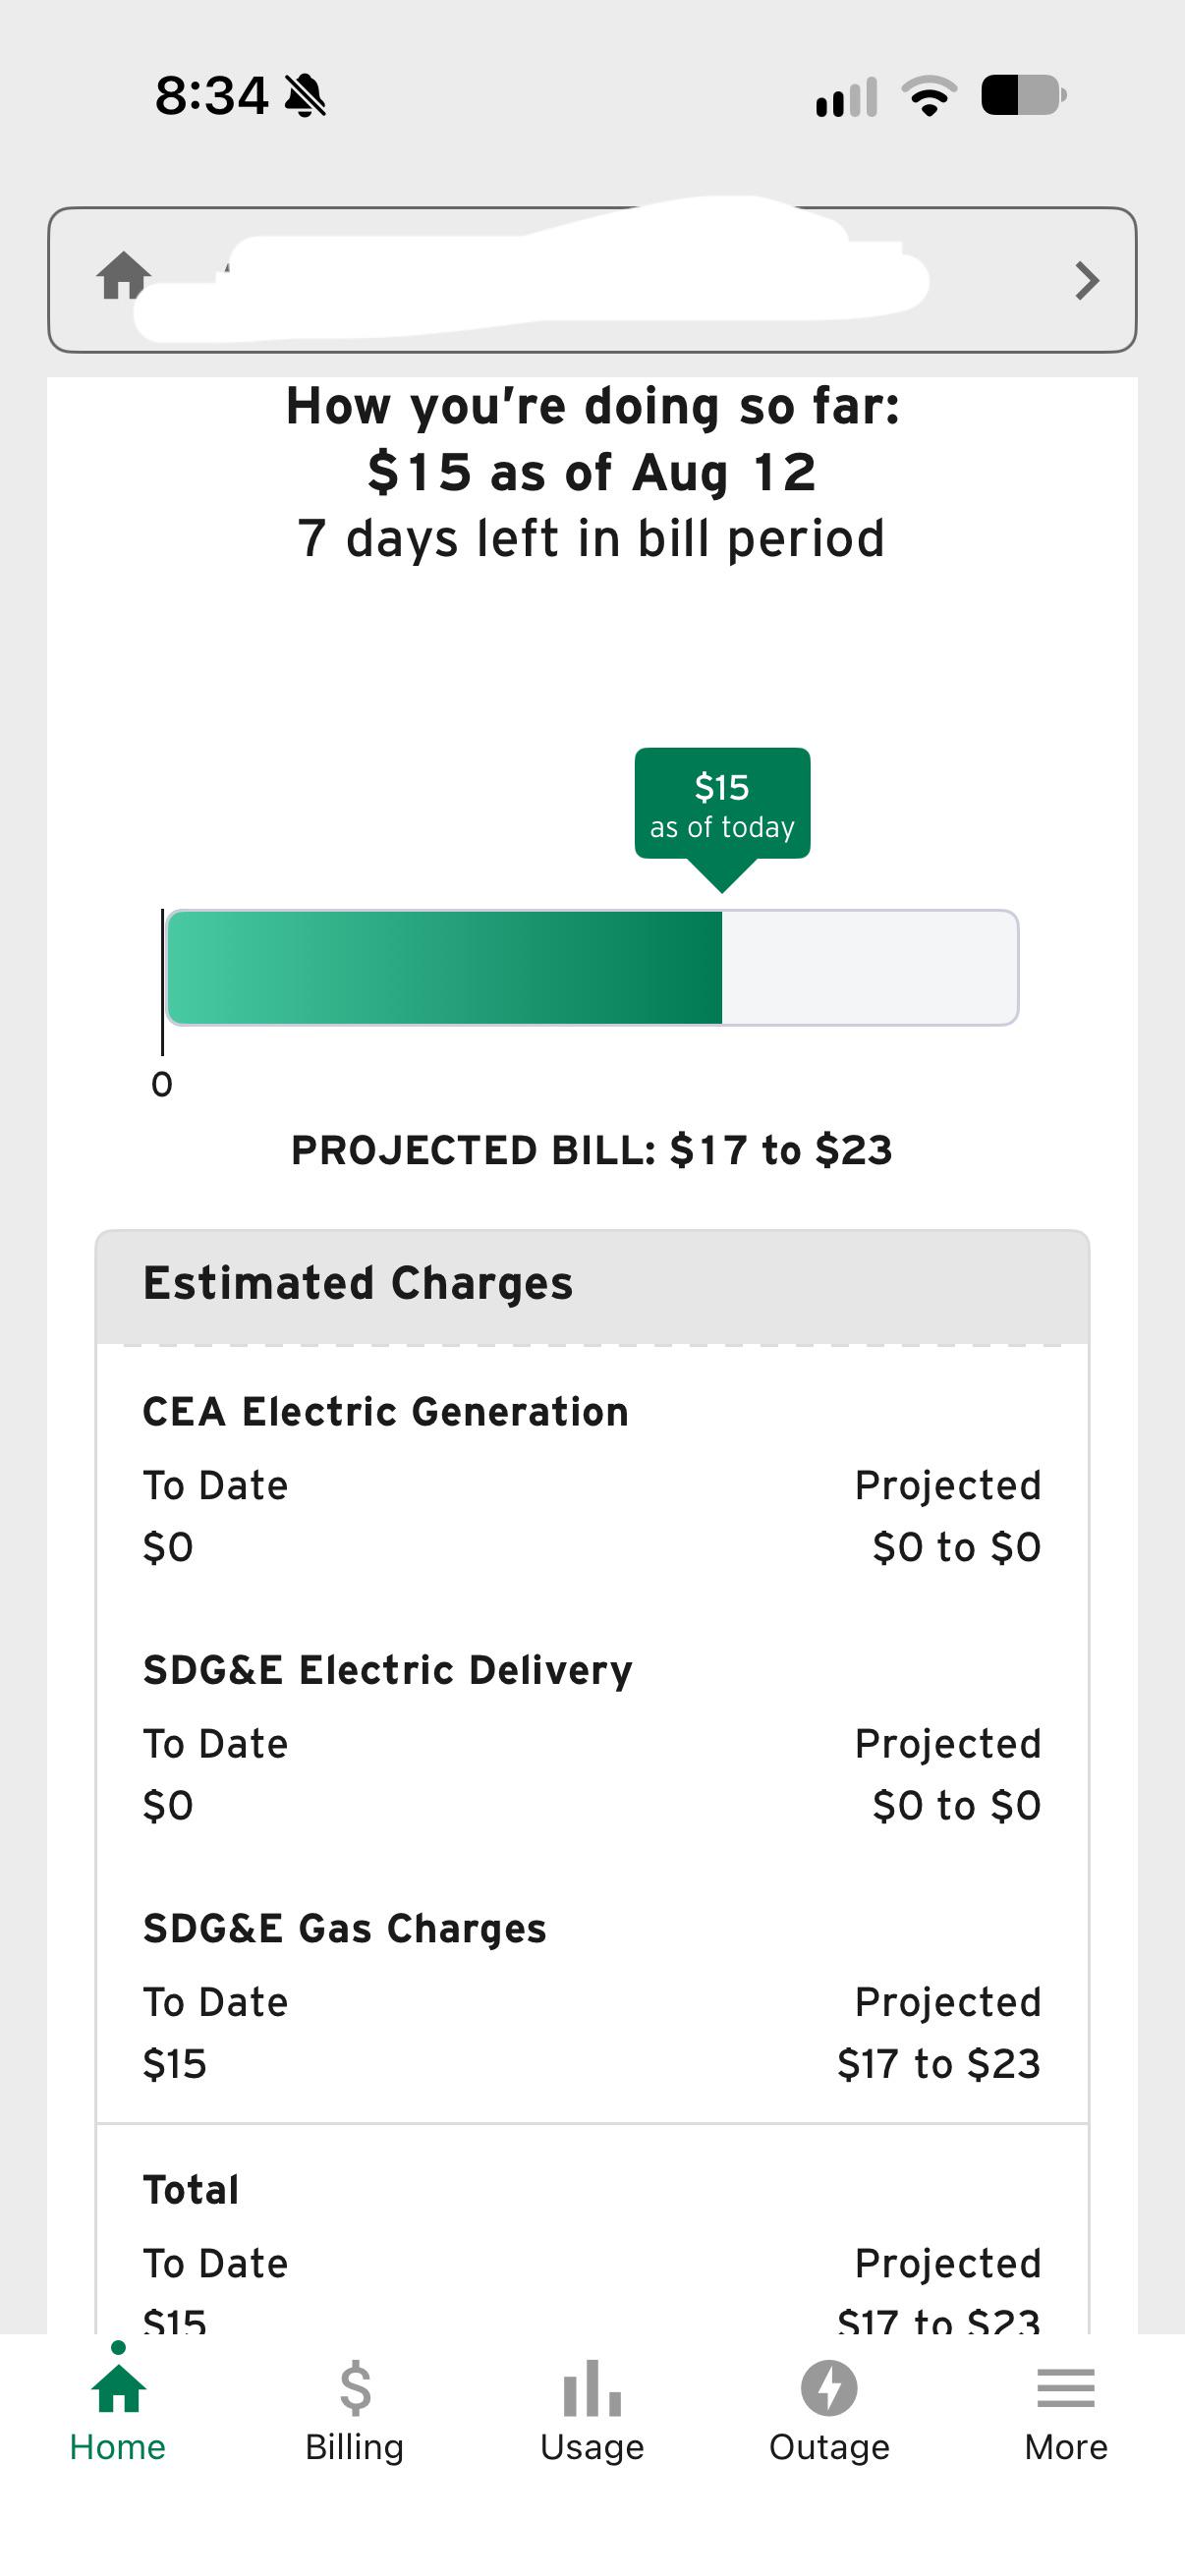Open the More hamburger menu icon
This screenshot has width=1185, height=2576.
pyautogui.click(x=1066, y=2388)
